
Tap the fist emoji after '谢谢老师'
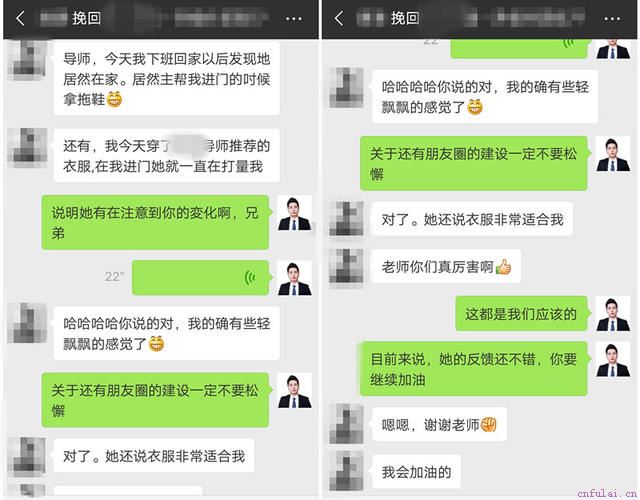coord(489,425)
